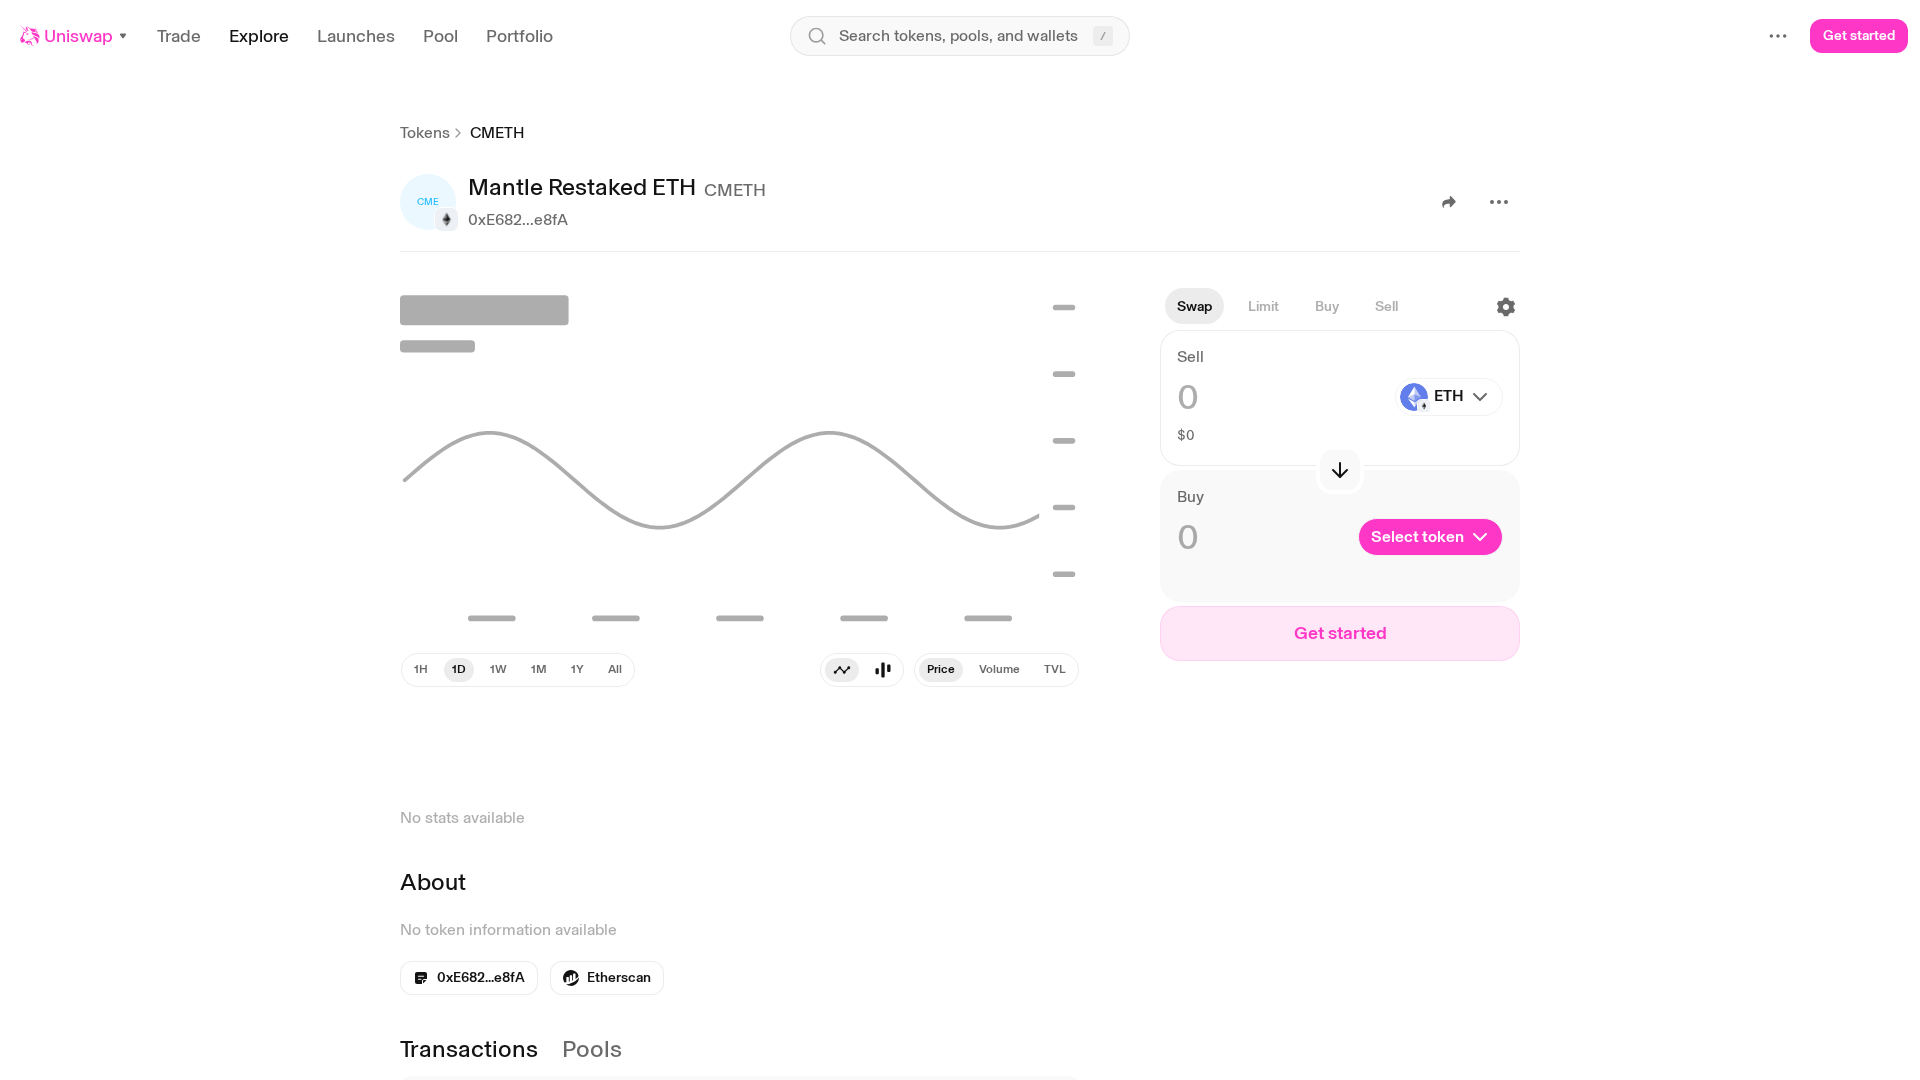Screen dimensions: 1920x1080
Task: Click the Sell amount input field
Action: (1280, 398)
